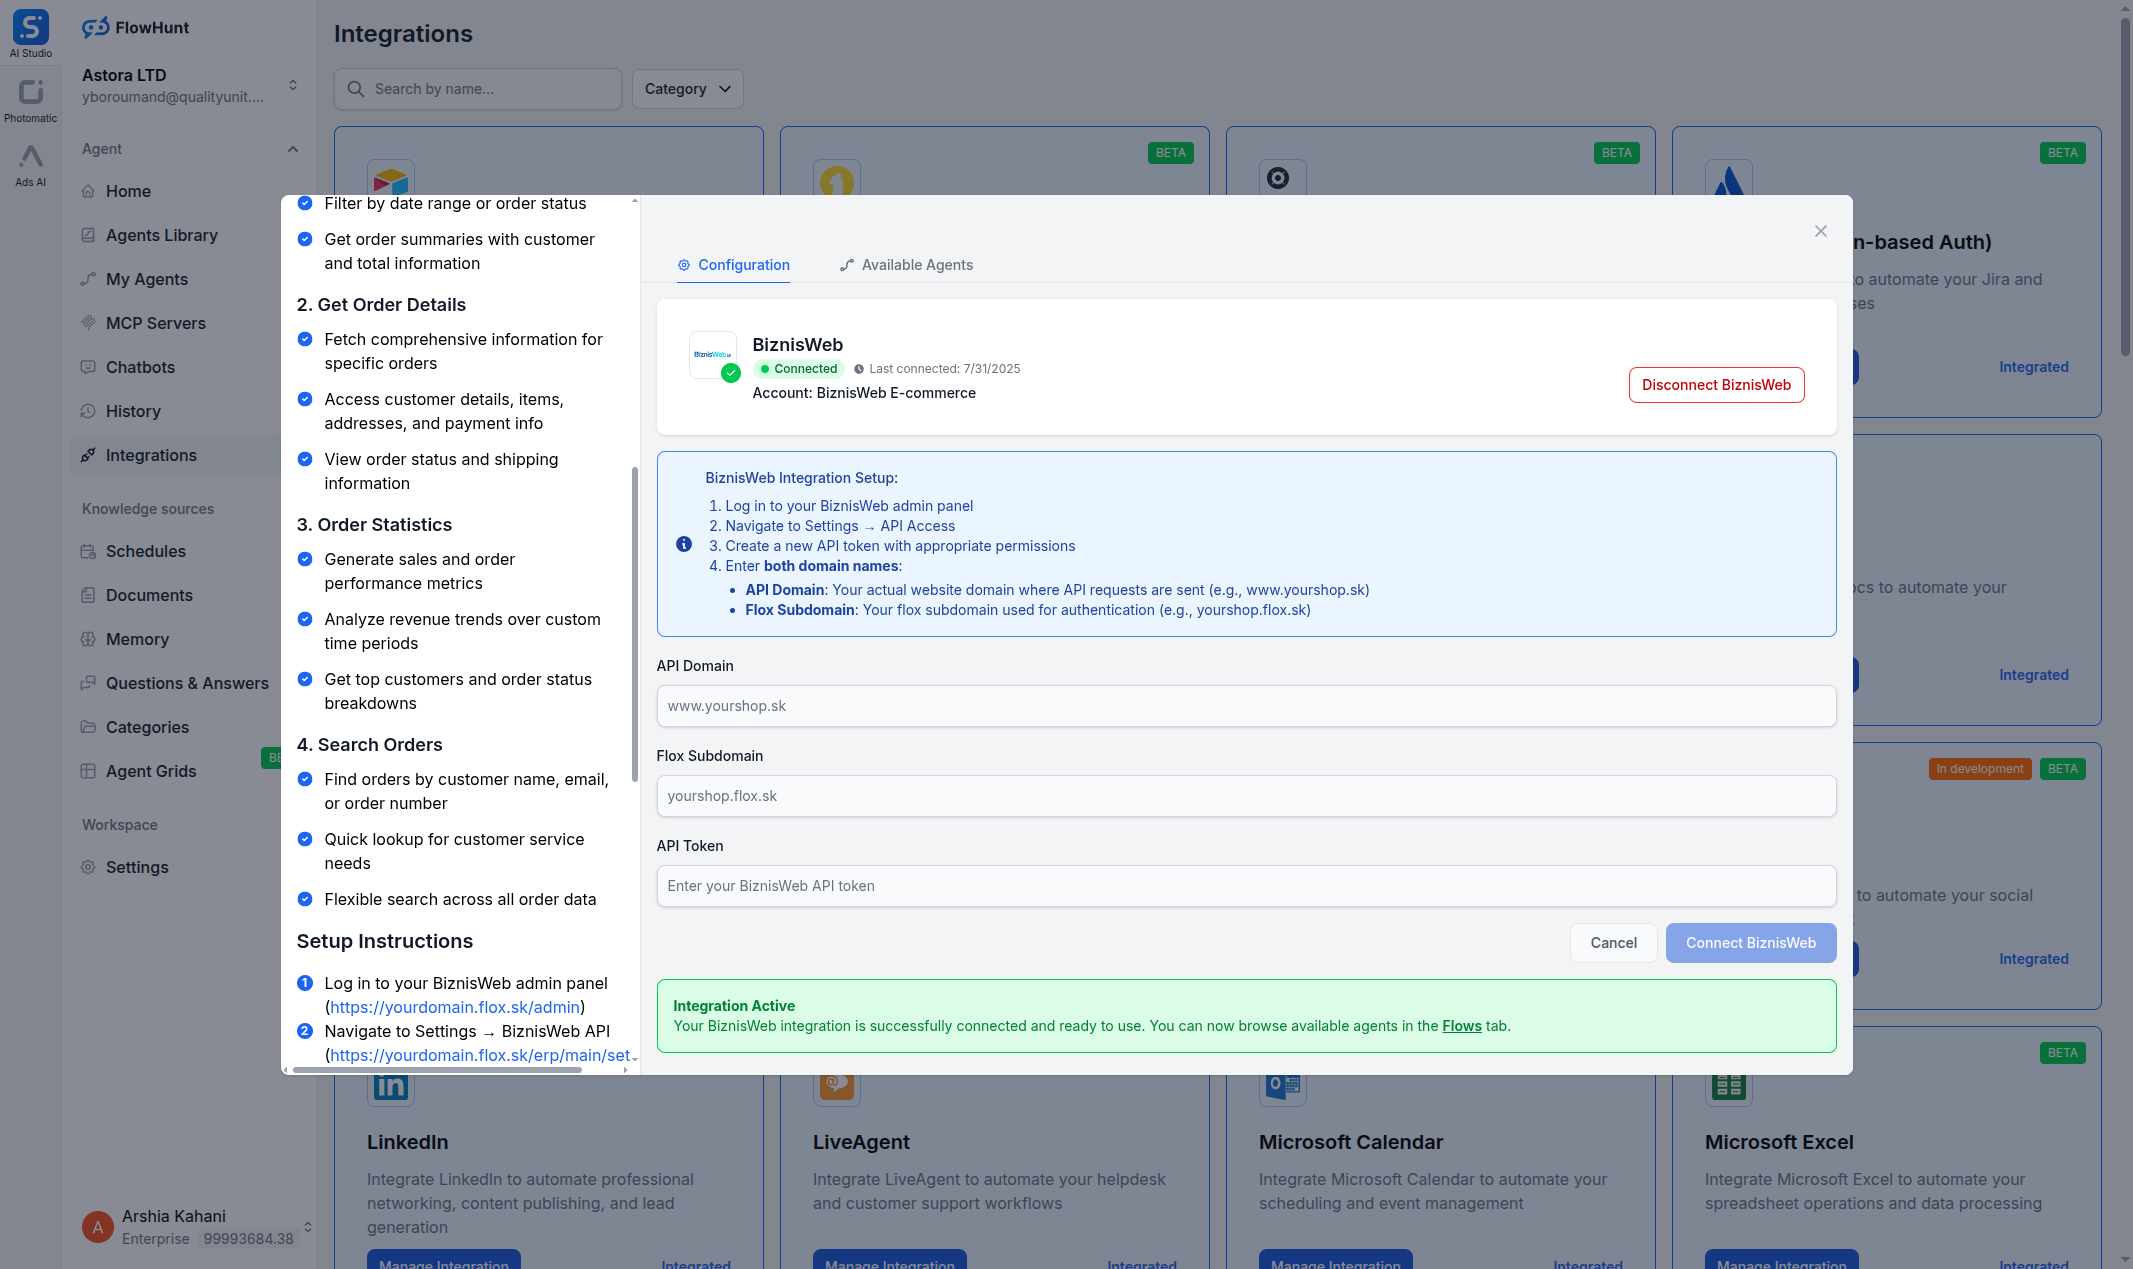Click Disconnect BiznisWeb

[x=1716, y=384]
